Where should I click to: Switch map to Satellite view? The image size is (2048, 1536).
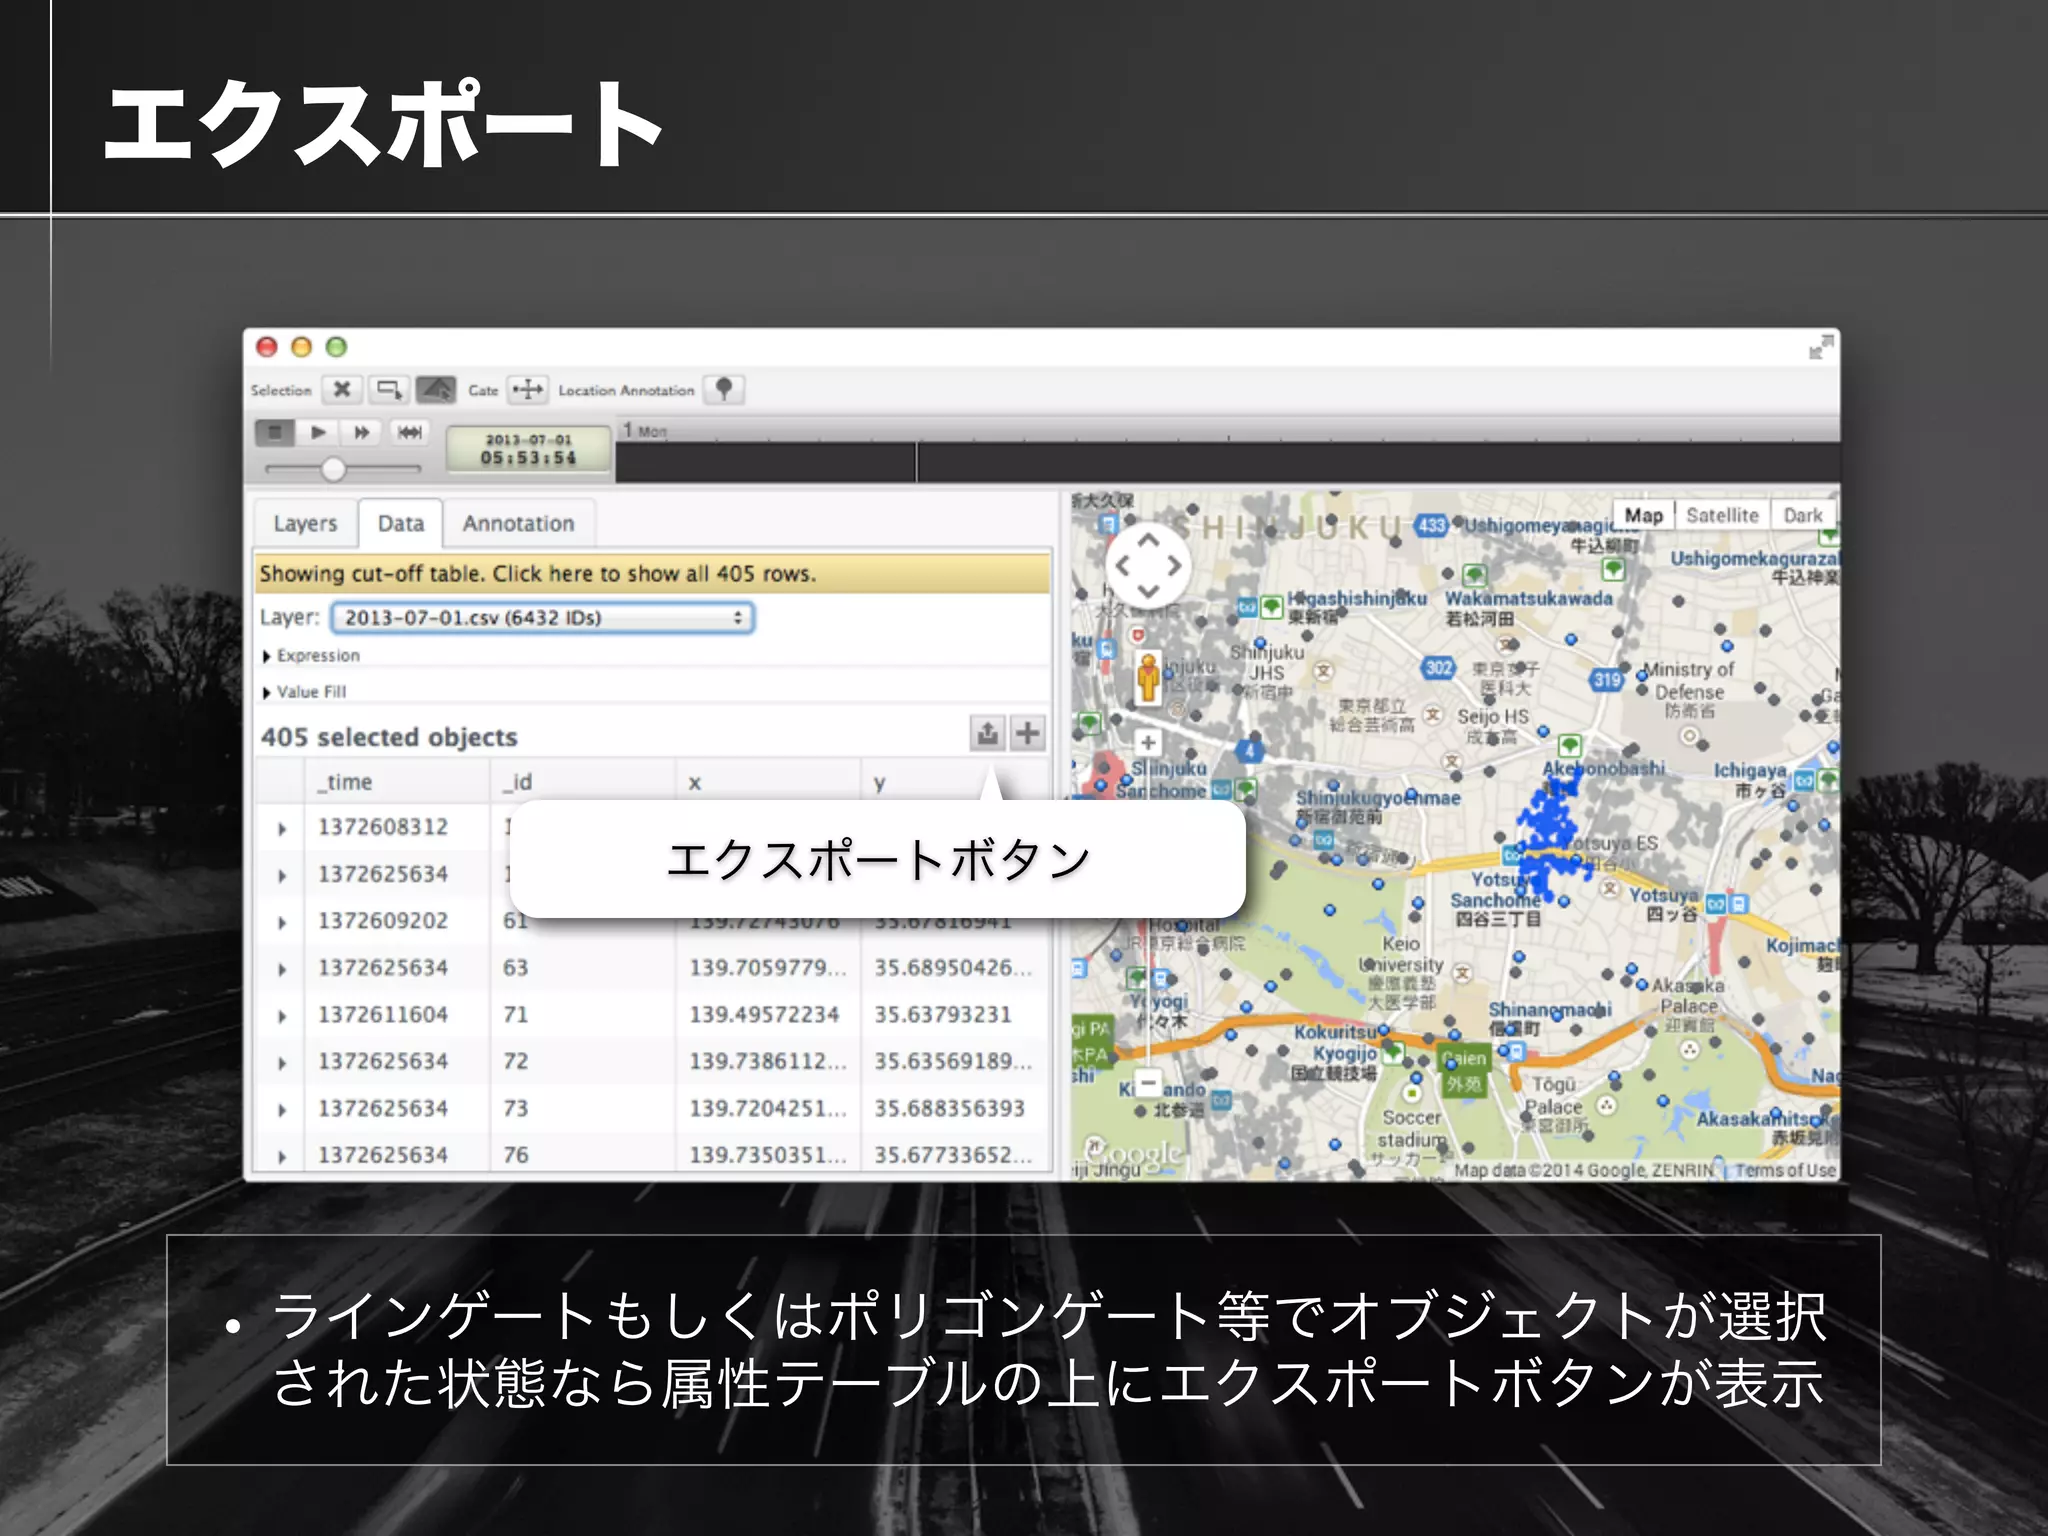pos(1721,515)
